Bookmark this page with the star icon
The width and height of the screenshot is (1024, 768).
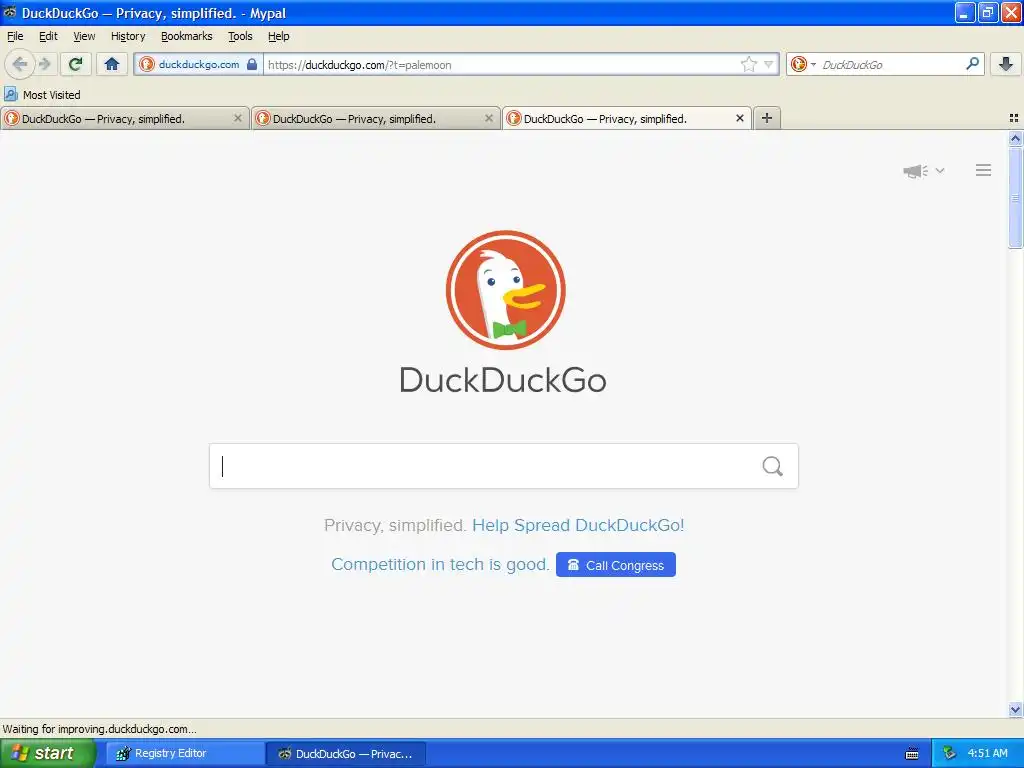pyautogui.click(x=748, y=64)
